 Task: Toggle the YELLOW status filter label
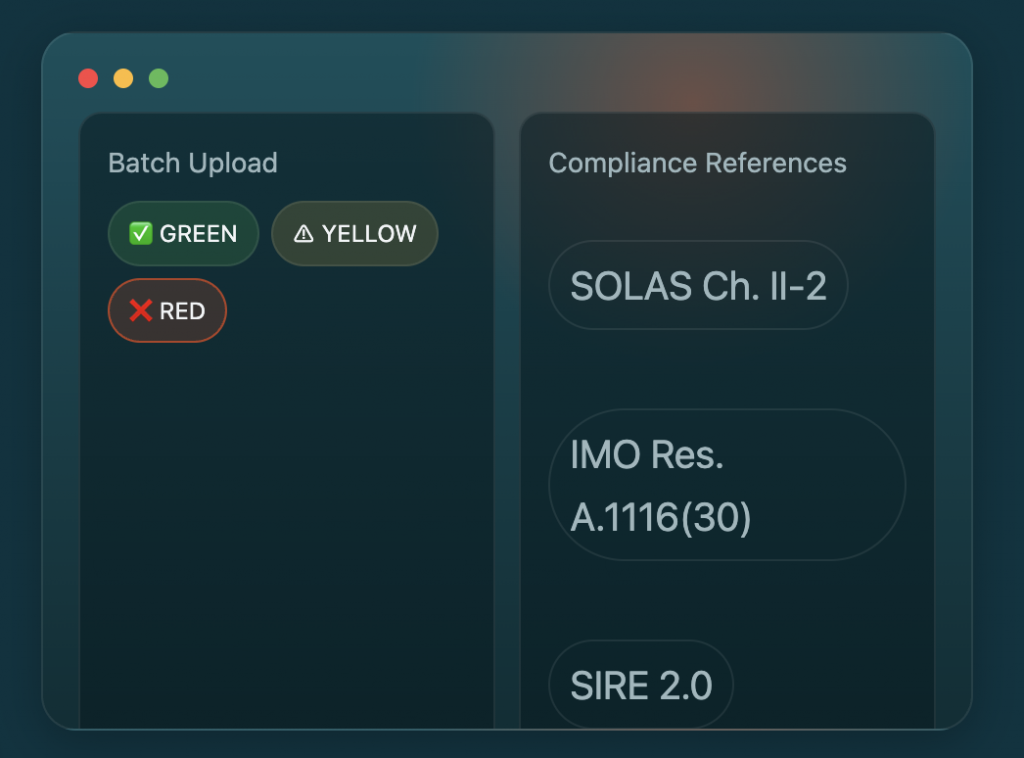(368, 234)
